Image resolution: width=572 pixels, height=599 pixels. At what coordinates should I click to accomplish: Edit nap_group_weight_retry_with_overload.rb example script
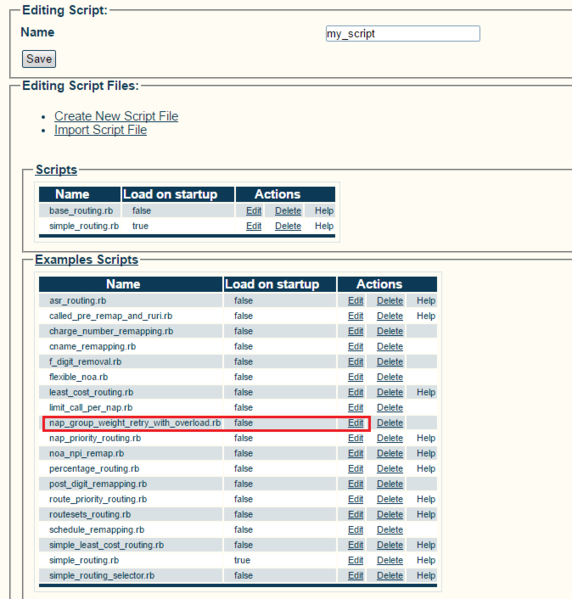coord(355,423)
